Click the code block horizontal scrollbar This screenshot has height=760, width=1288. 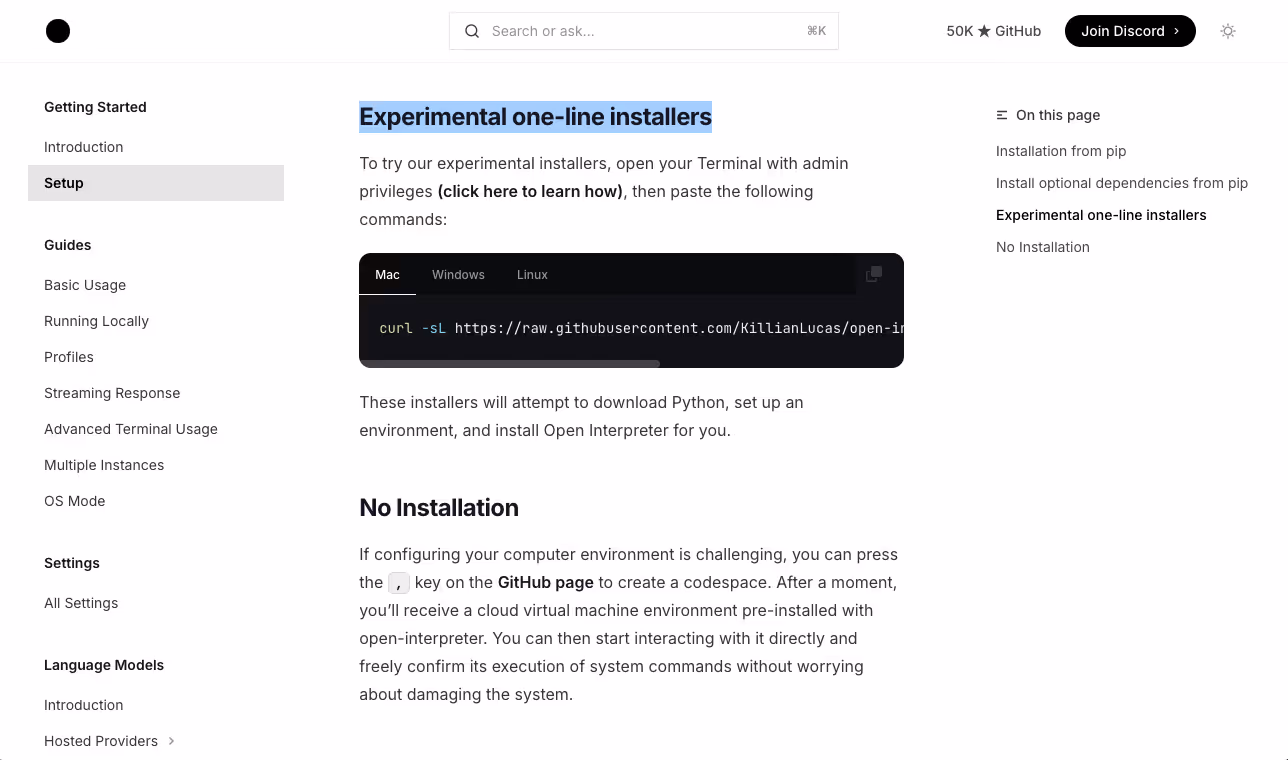click(x=510, y=364)
